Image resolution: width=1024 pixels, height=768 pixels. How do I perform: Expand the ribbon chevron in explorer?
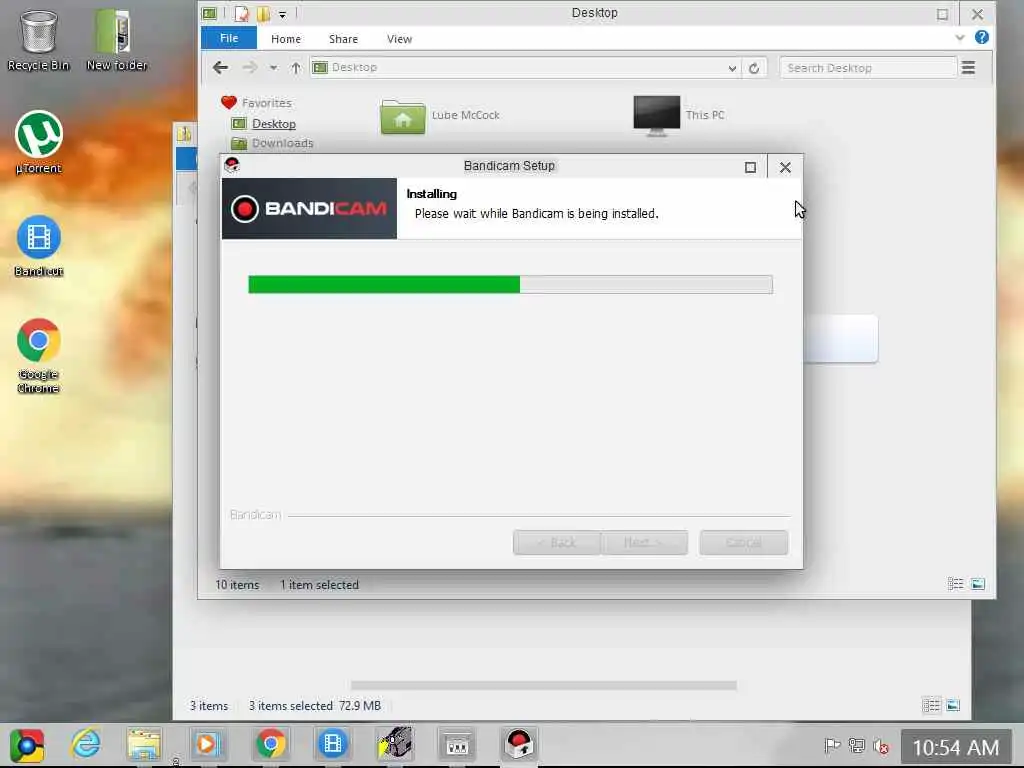(959, 38)
